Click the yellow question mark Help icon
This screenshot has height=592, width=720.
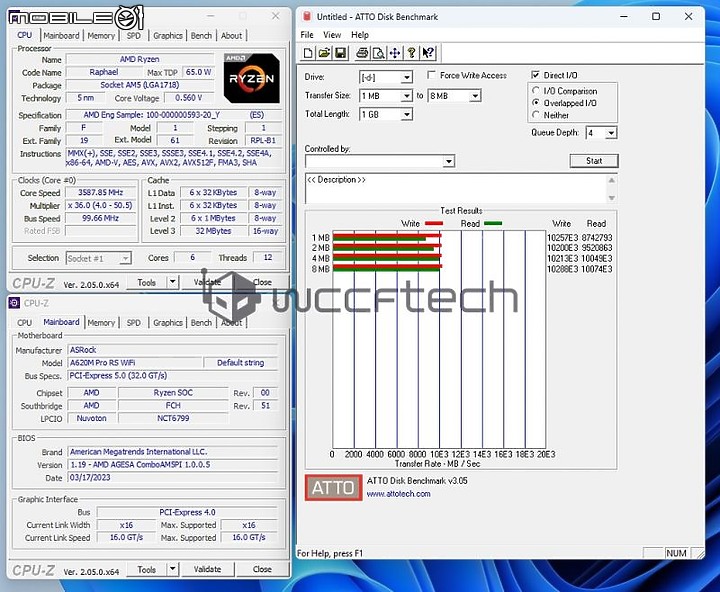pyautogui.click(x=411, y=53)
